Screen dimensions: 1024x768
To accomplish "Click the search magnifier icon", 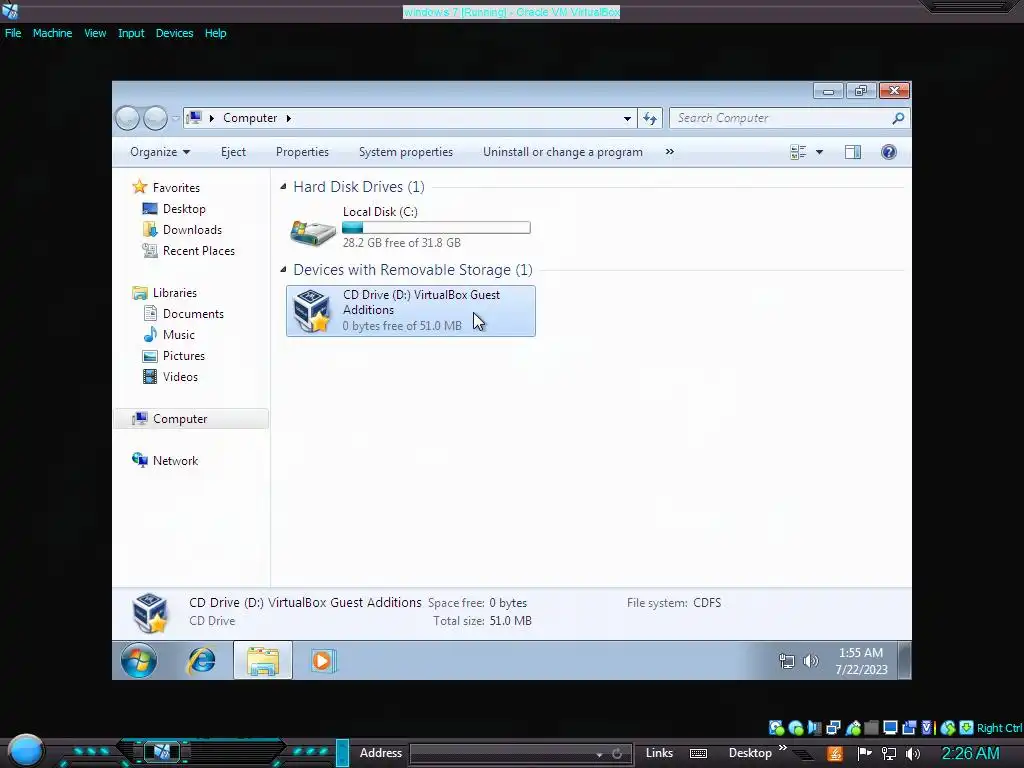I will point(899,118).
